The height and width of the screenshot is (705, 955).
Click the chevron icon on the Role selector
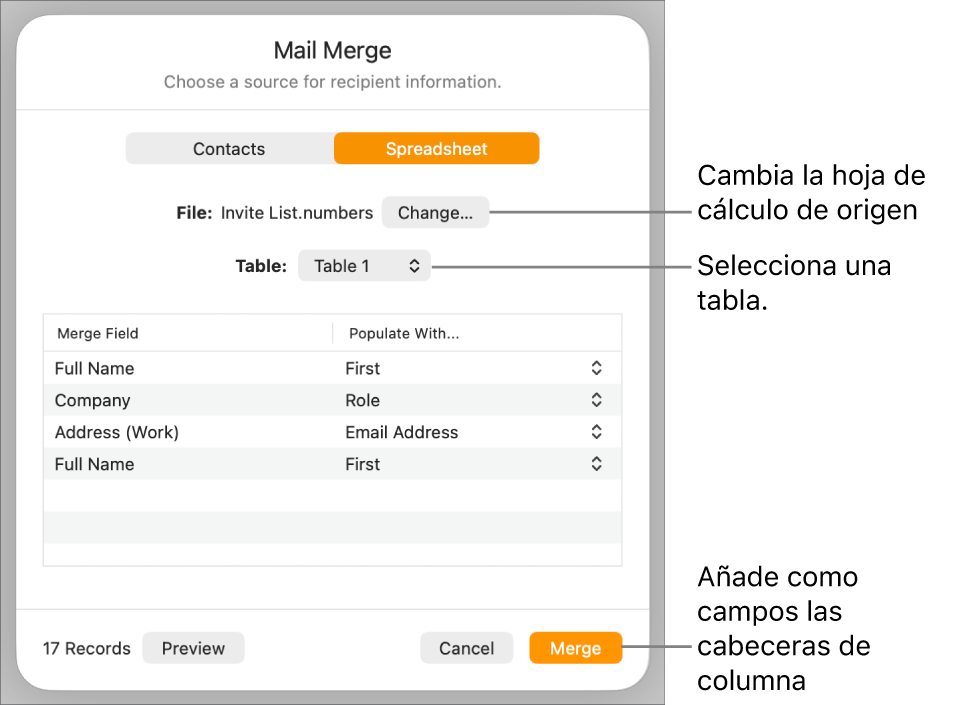point(596,400)
